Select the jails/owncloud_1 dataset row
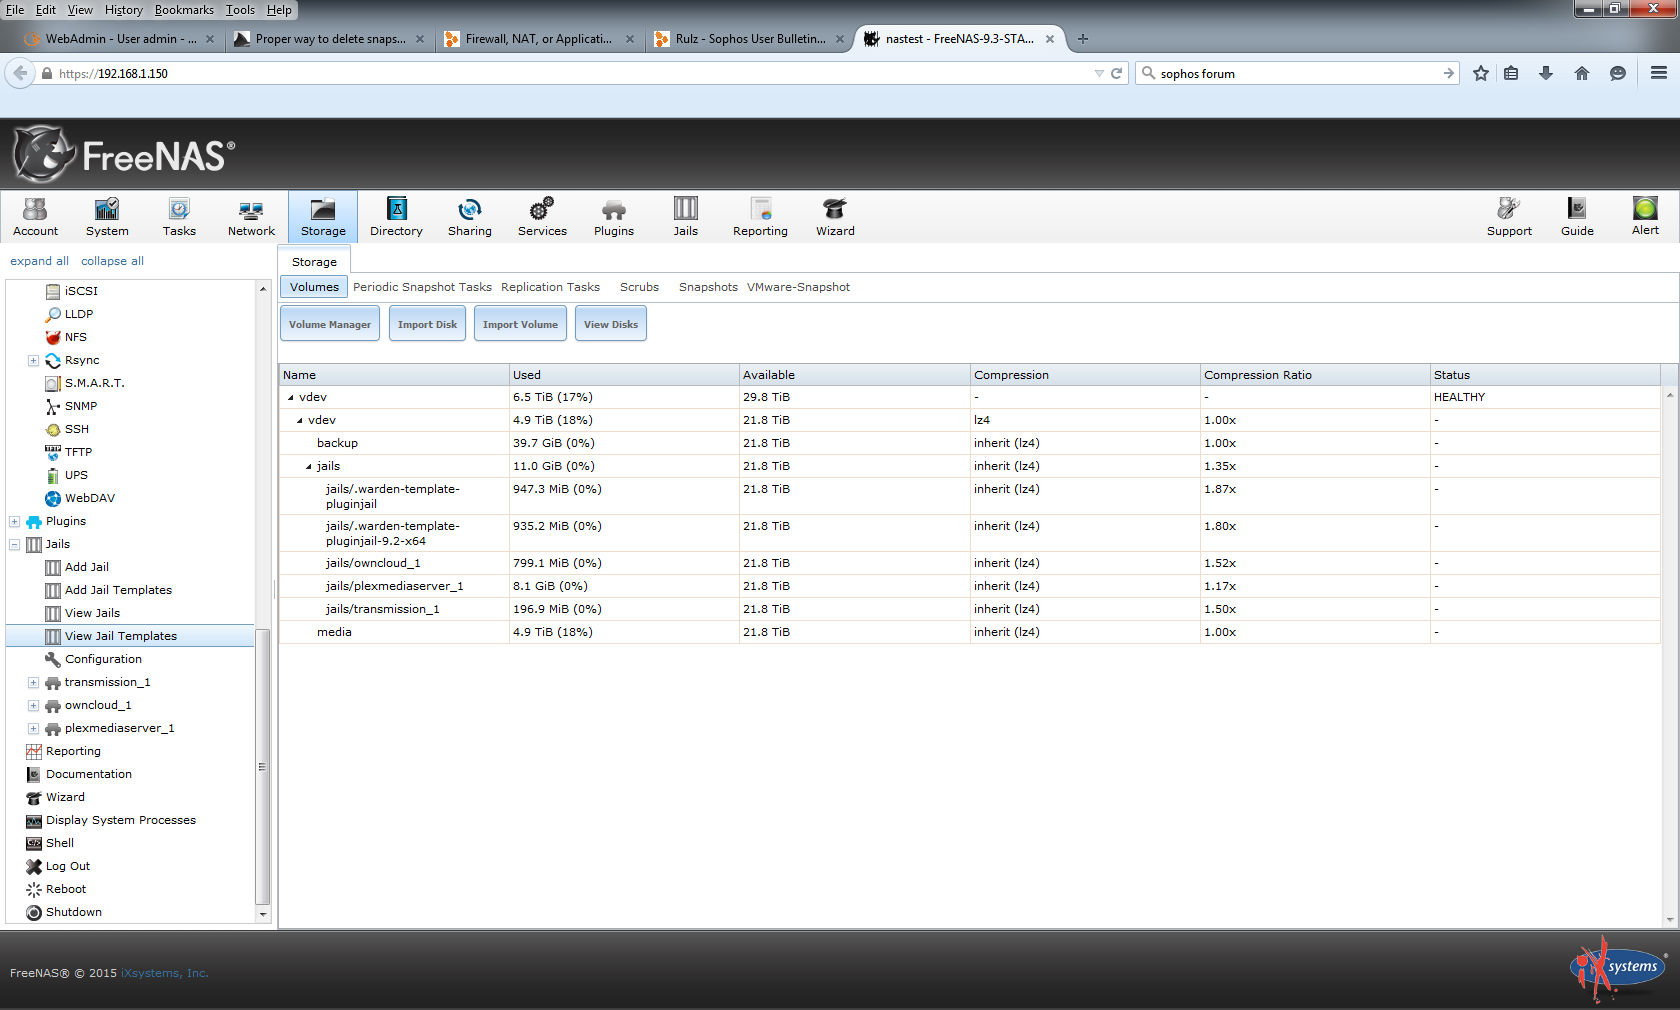The height and width of the screenshot is (1010, 1680). click(x=970, y=563)
